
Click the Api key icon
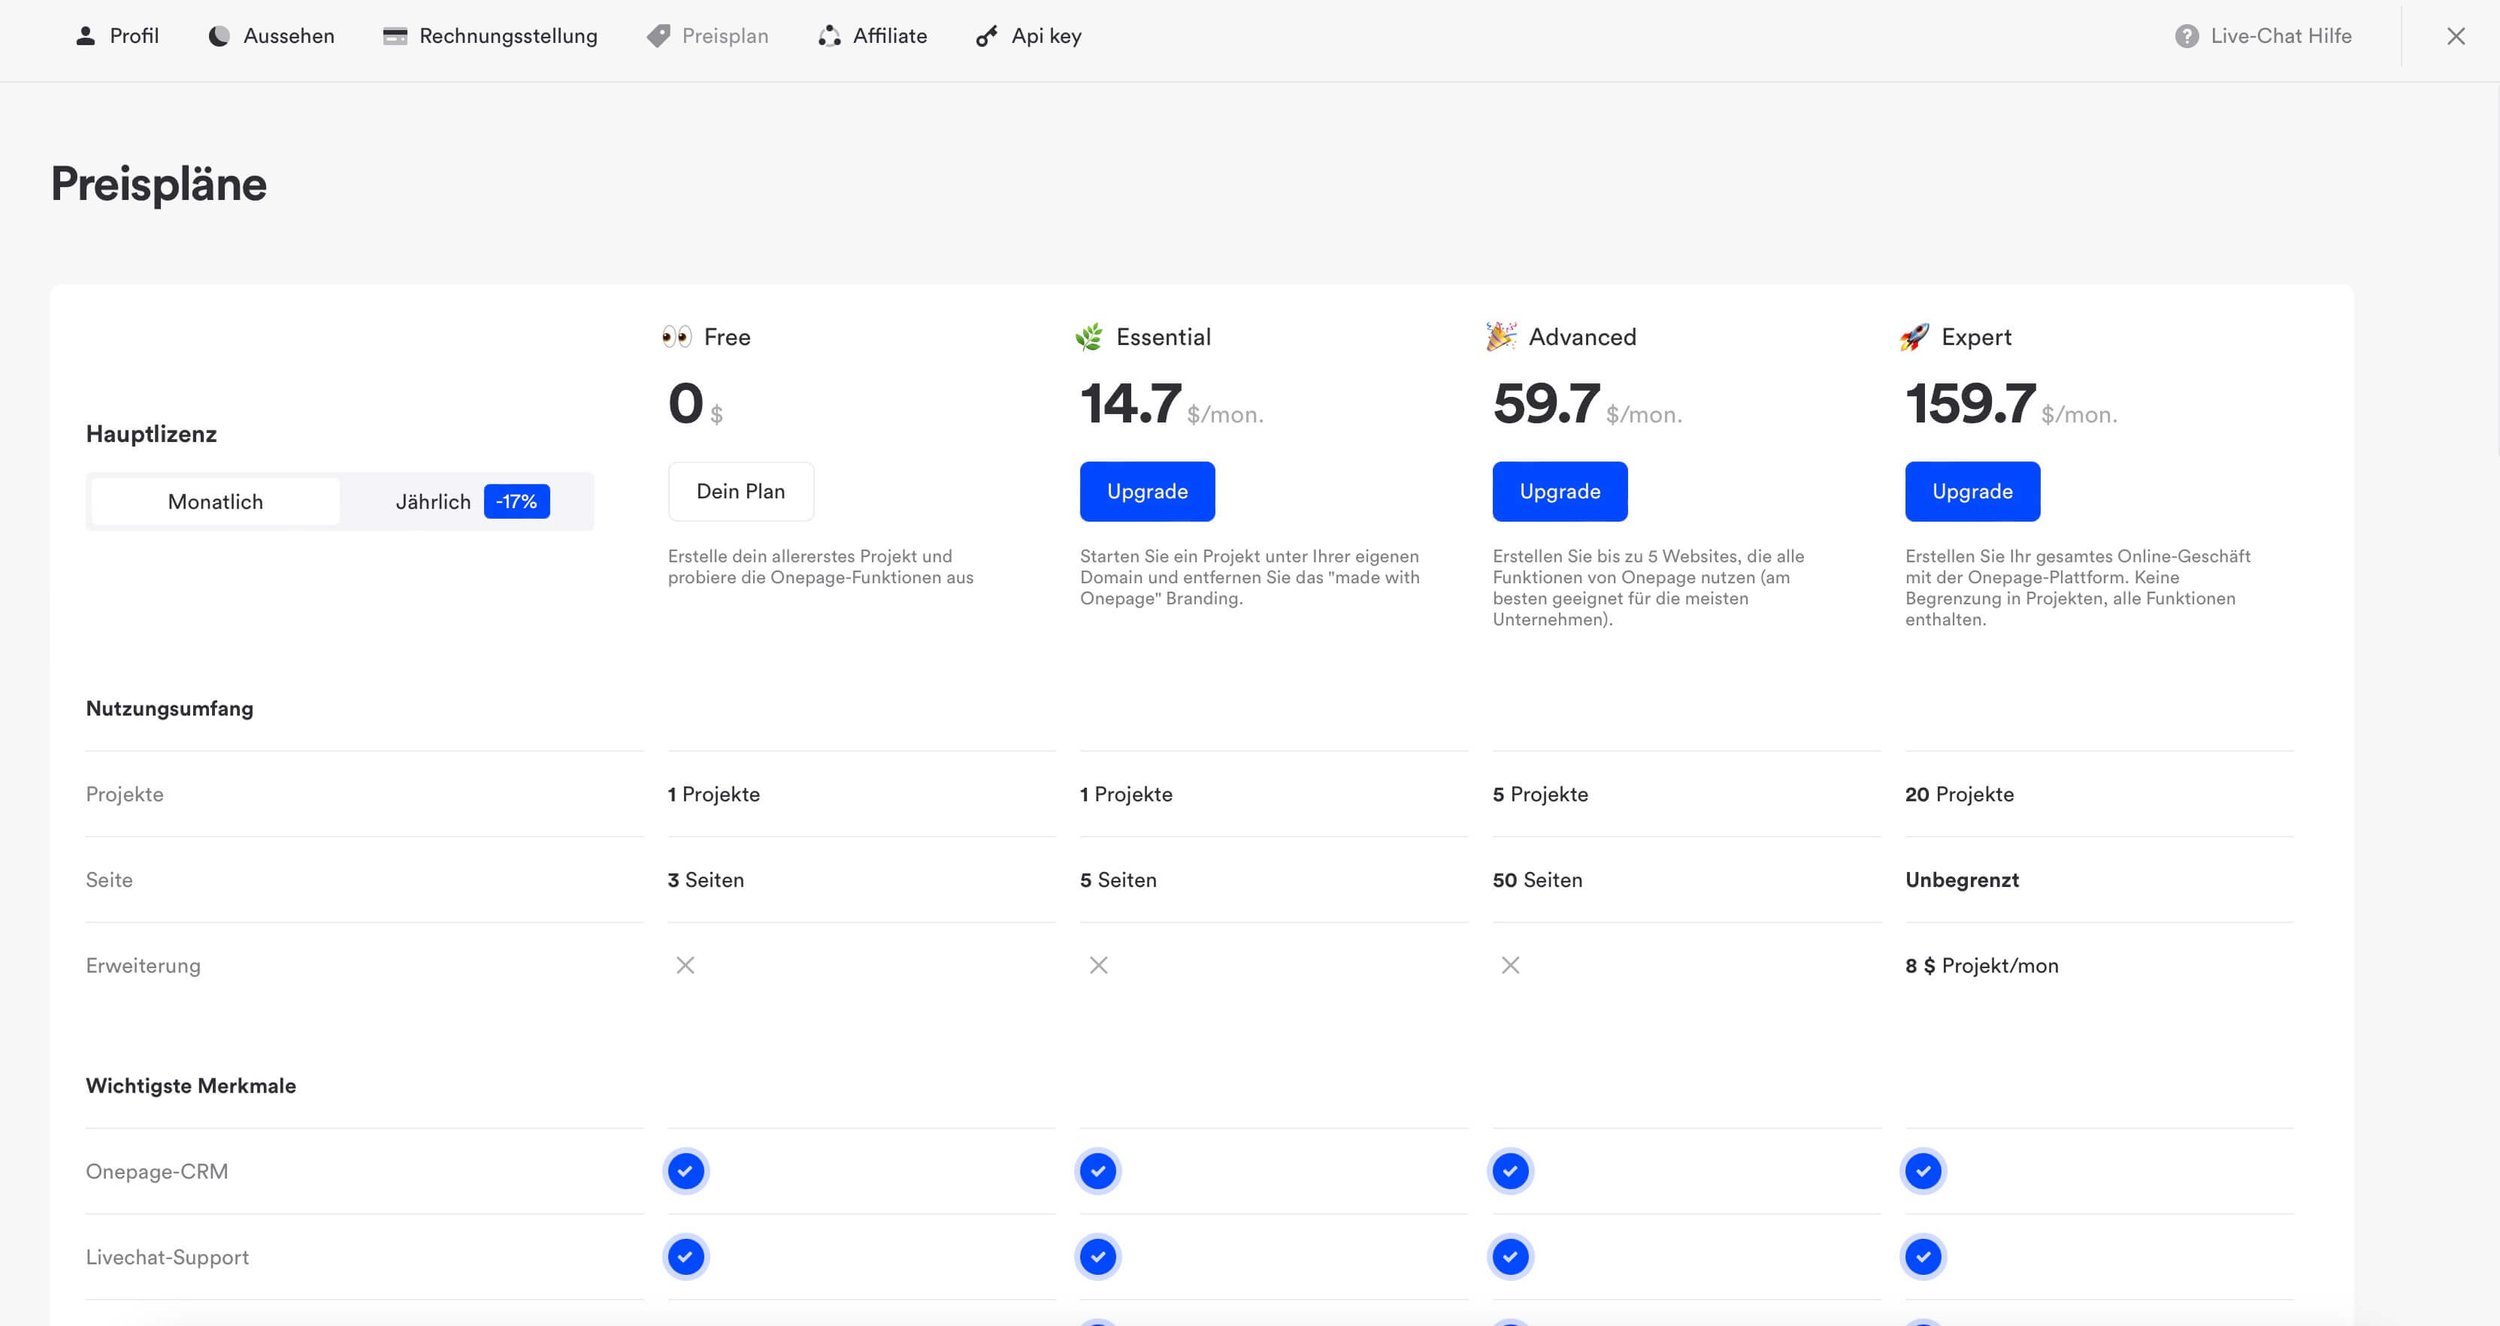987,36
